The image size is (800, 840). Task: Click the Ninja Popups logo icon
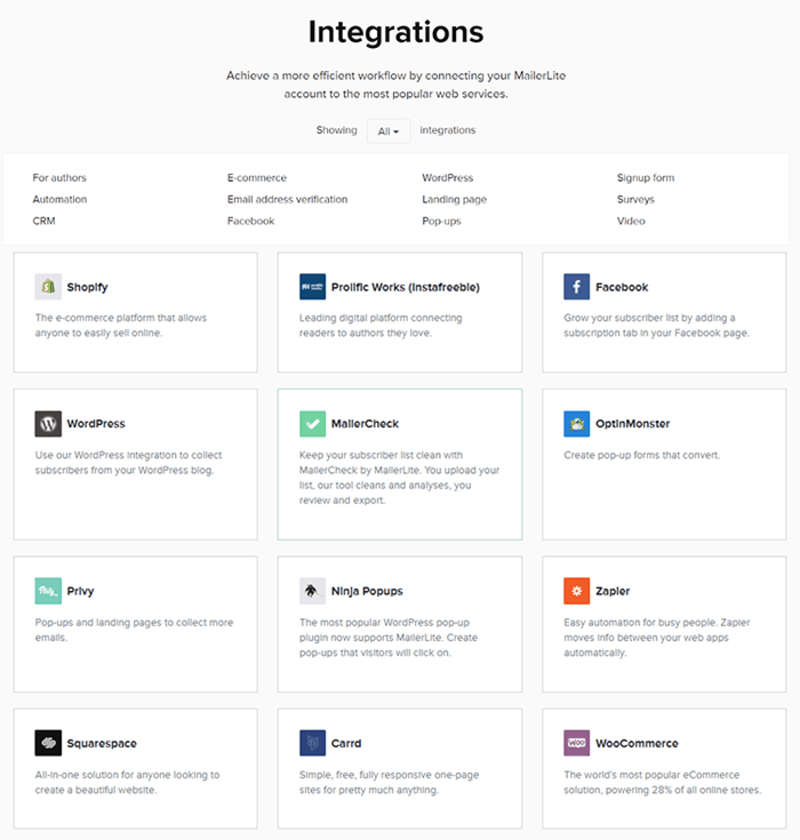point(312,591)
